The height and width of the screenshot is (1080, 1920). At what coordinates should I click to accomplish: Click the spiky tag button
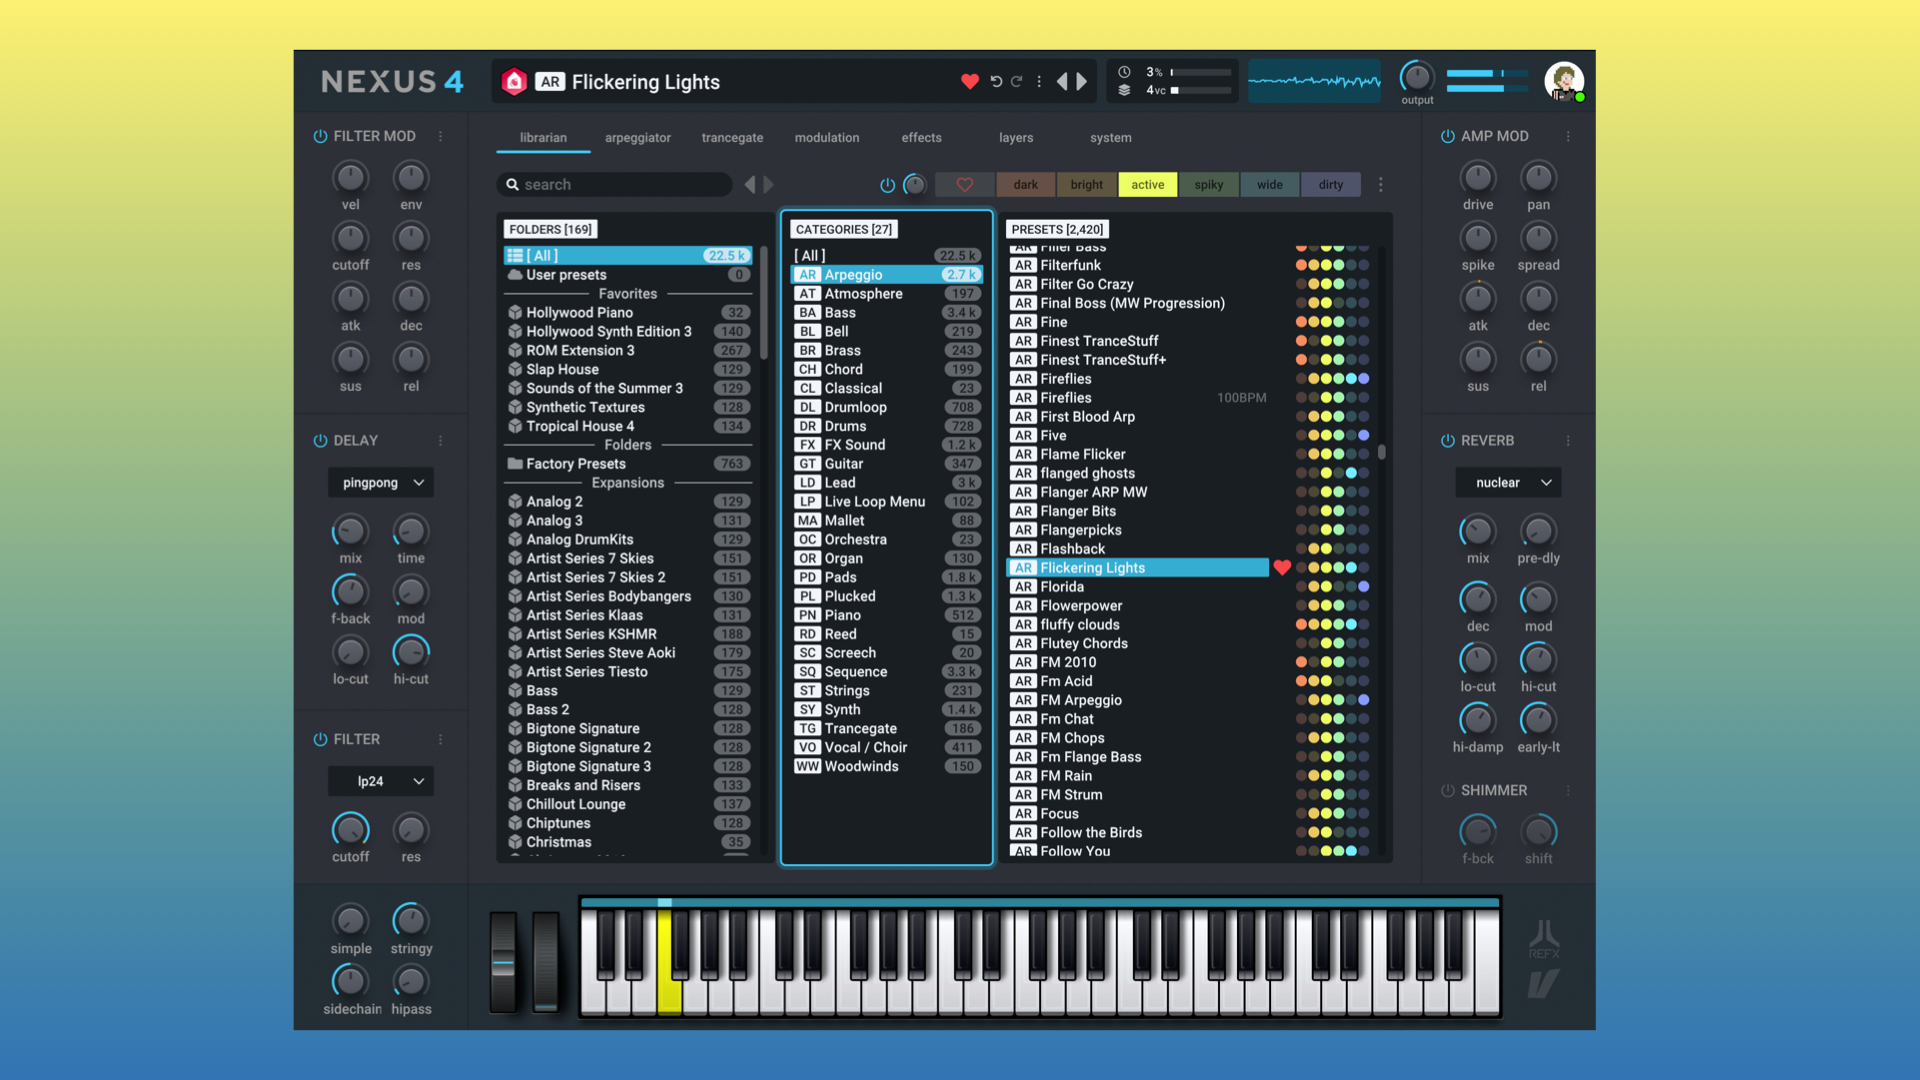pyautogui.click(x=1208, y=185)
